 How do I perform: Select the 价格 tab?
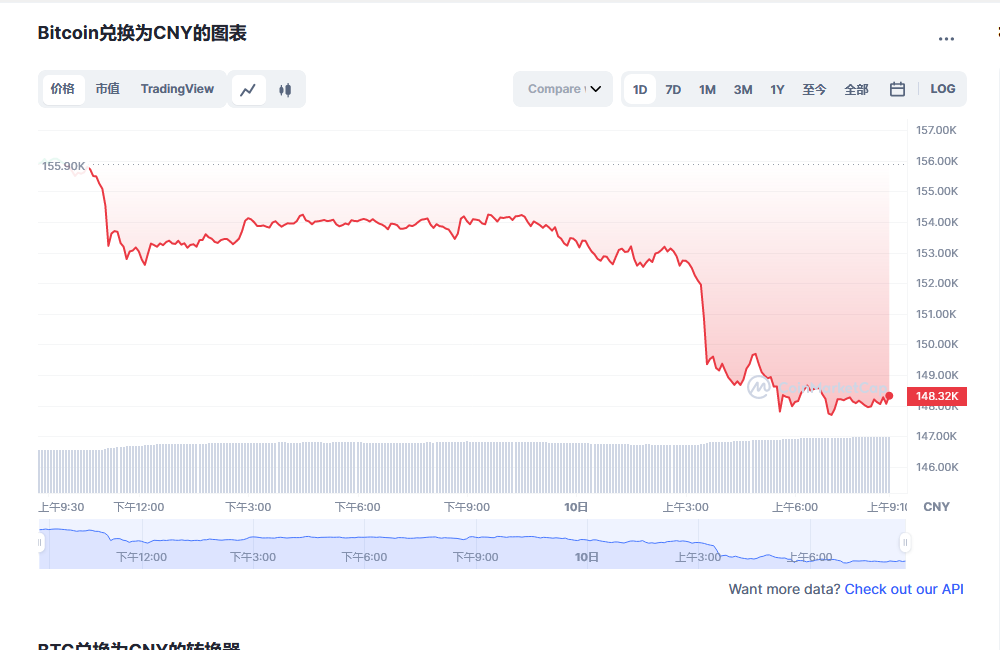coord(62,89)
